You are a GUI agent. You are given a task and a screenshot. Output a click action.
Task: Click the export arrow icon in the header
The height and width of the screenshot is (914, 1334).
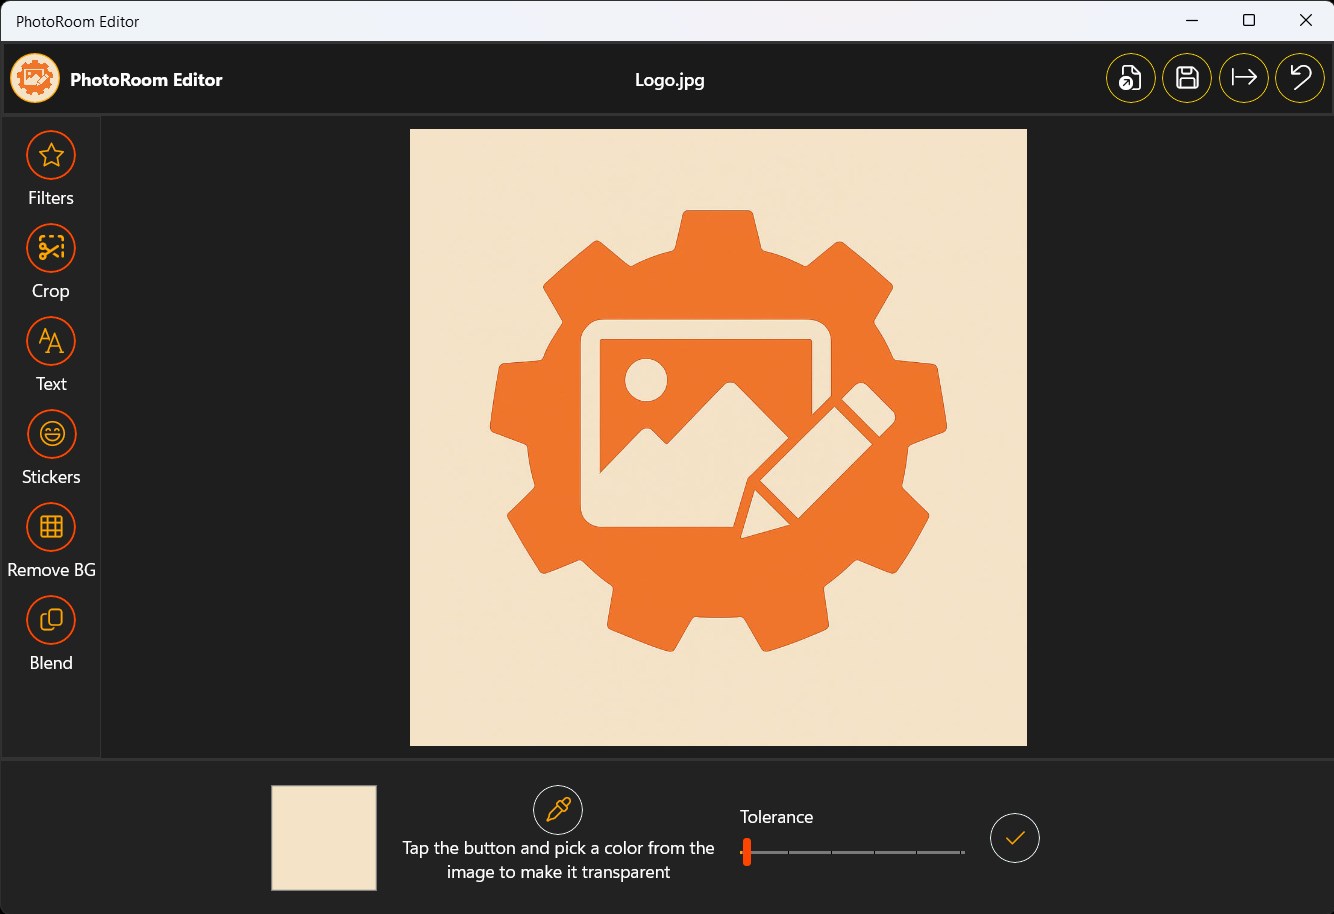[1244, 78]
